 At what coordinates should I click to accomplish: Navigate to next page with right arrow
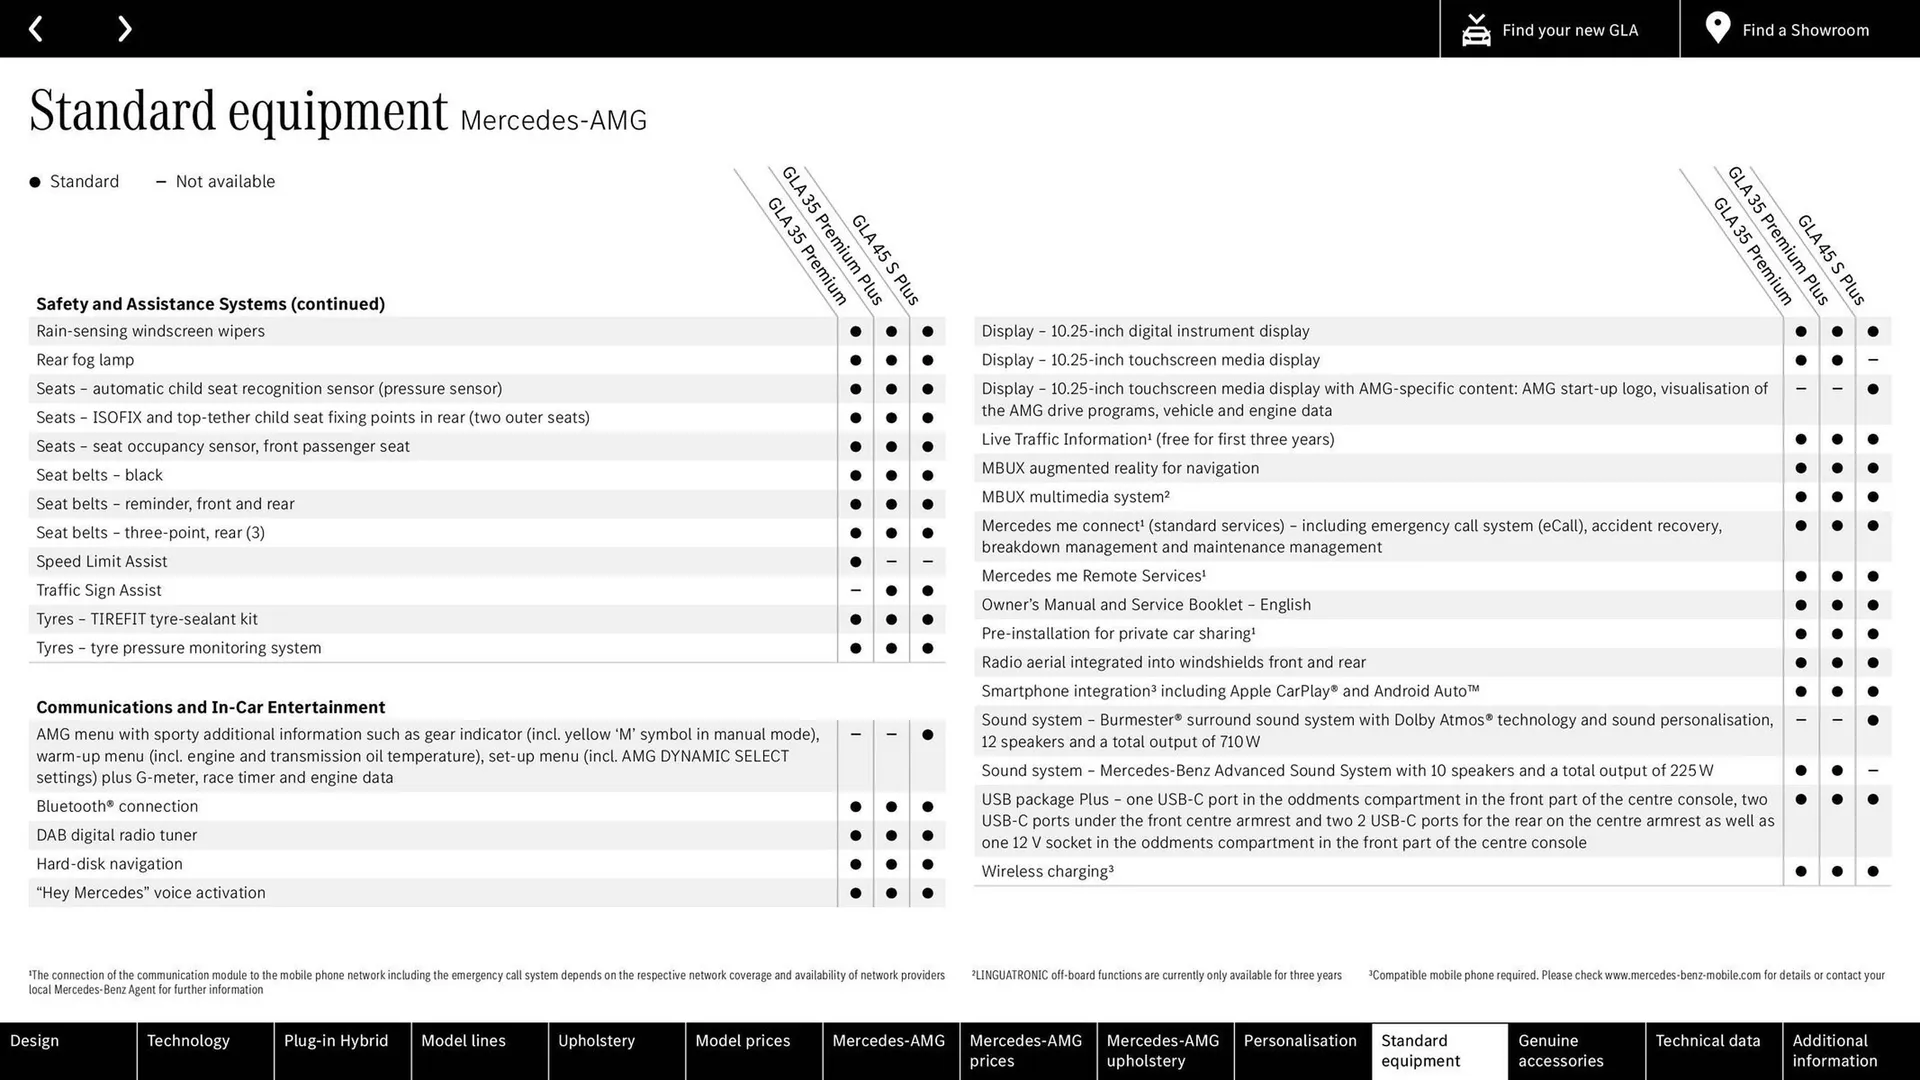[125, 29]
